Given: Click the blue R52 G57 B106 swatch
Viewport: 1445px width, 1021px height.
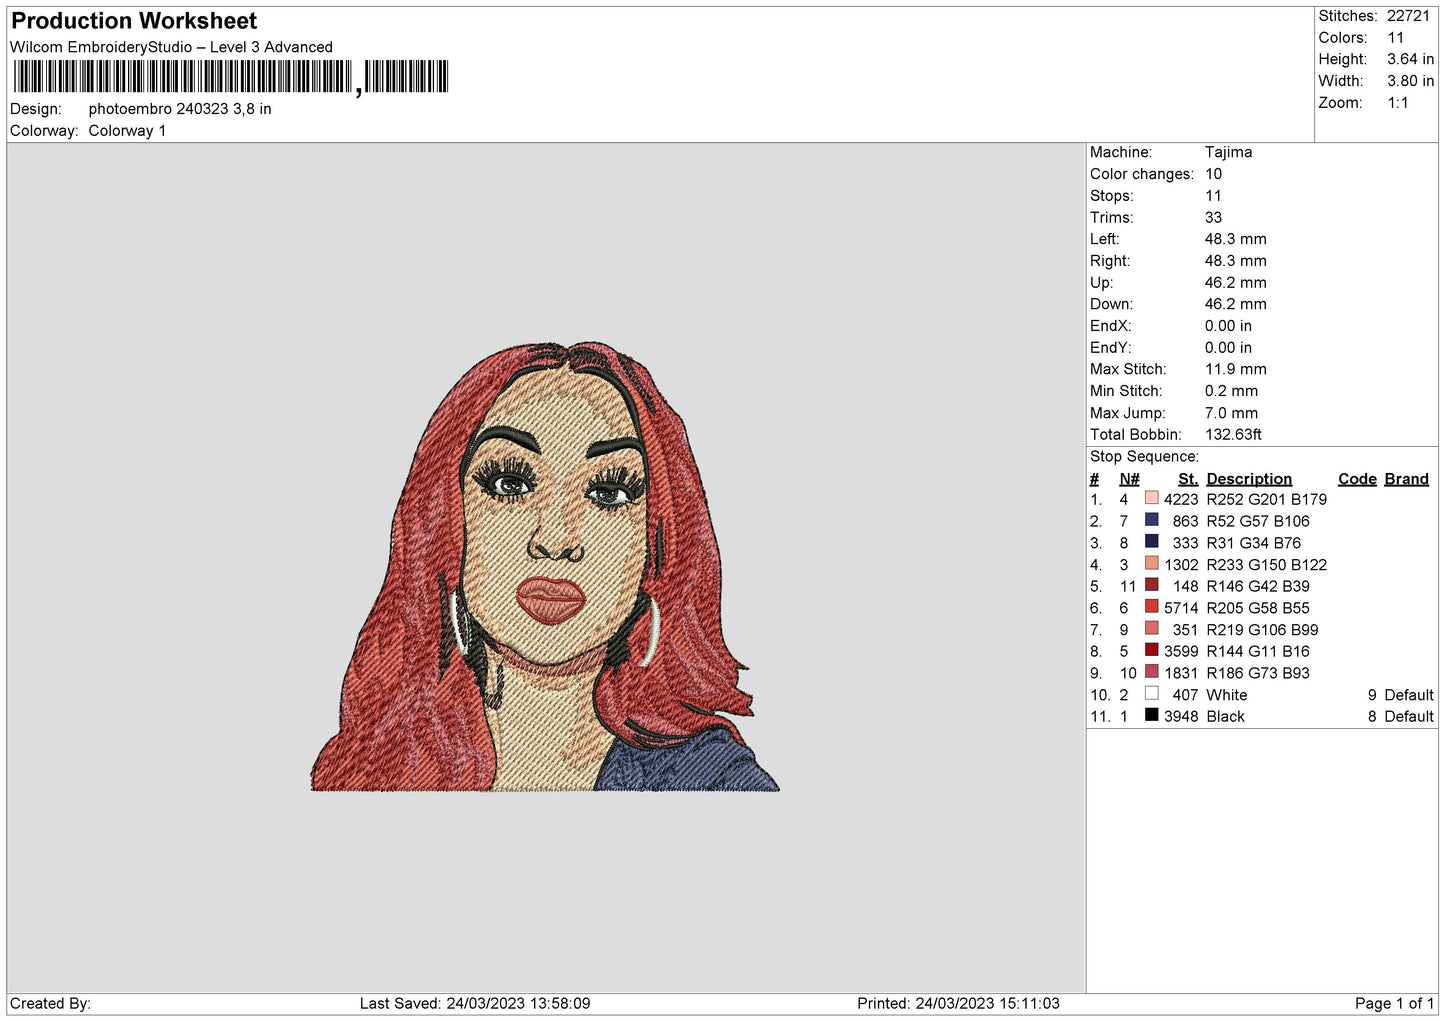Looking at the screenshot, I should click(1152, 520).
